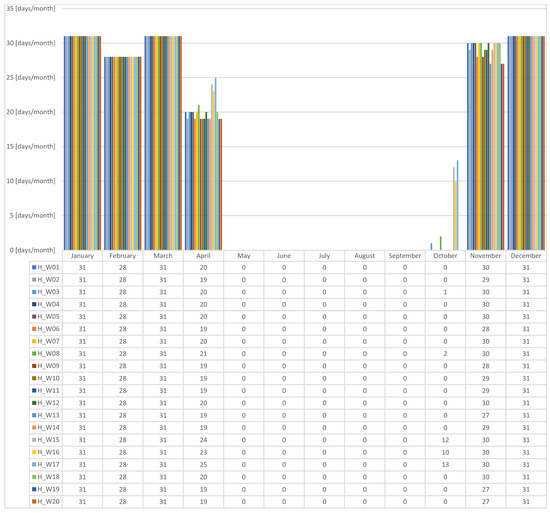The image size is (550, 513).
Task: Select the 0 [days/month] axis label
Action: [x=32, y=250]
